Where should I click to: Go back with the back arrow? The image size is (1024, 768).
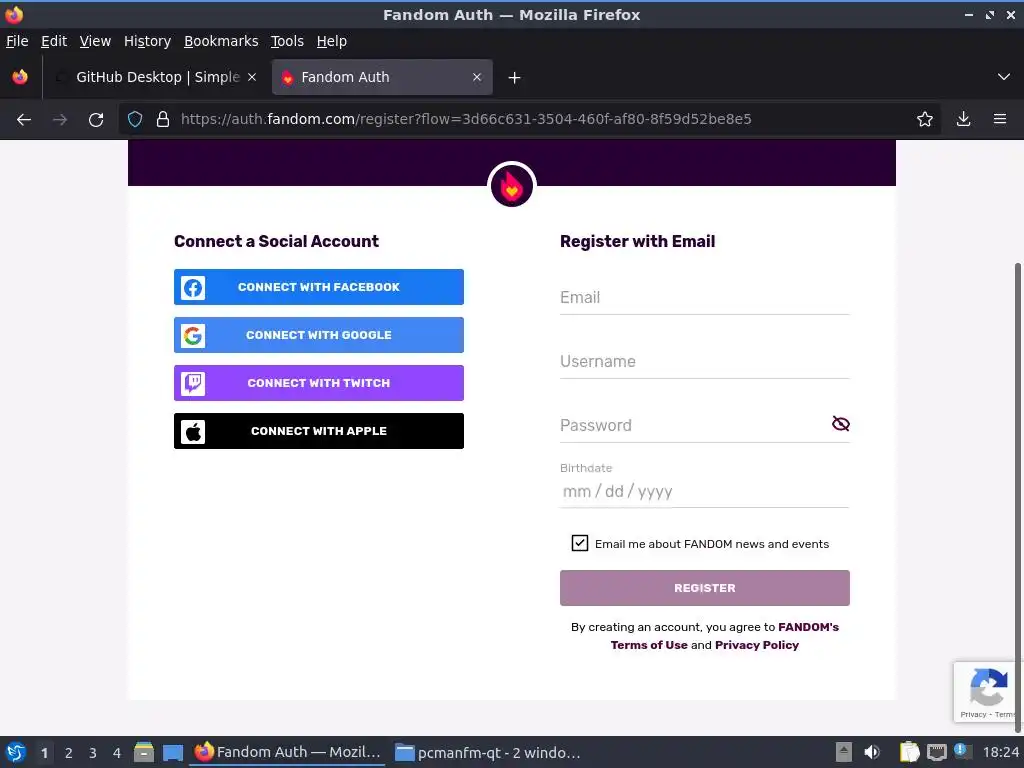(24, 119)
